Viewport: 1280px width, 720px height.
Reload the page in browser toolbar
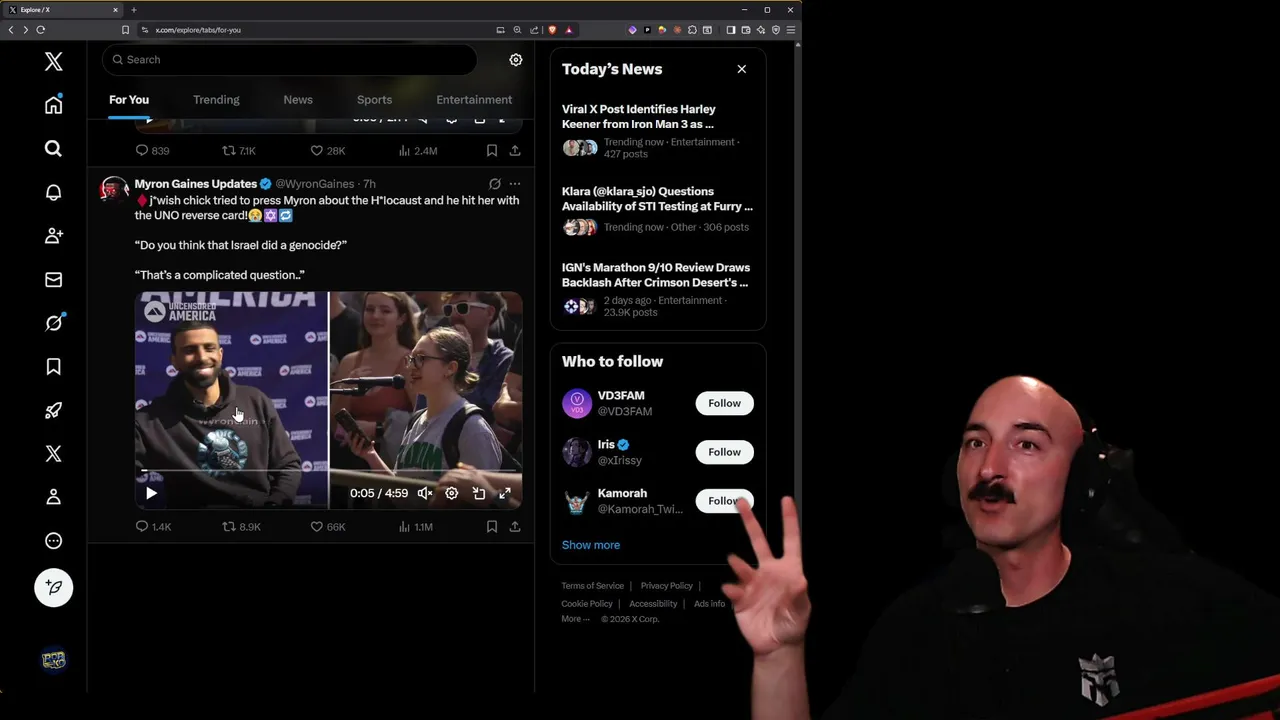(41, 30)
